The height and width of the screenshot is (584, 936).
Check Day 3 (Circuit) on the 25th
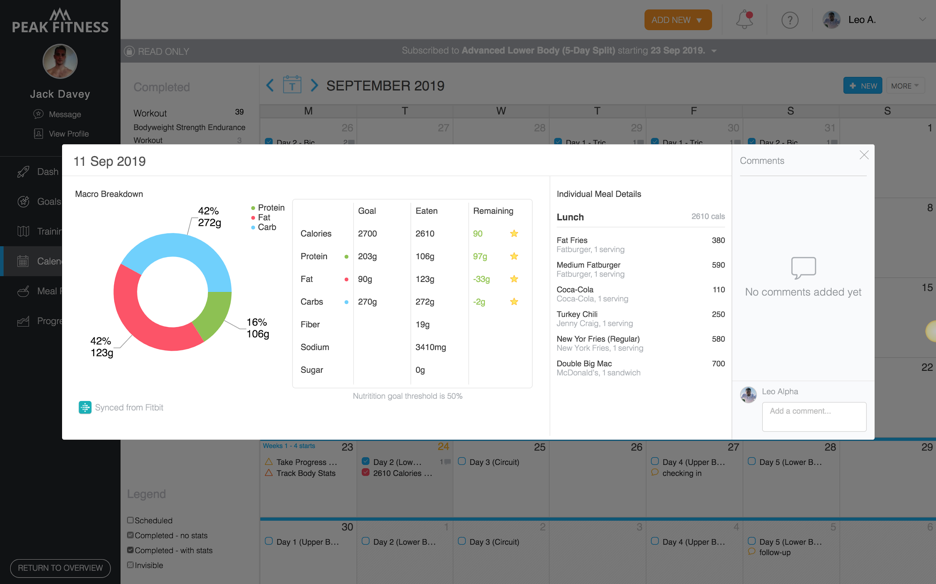[x=461, y=462]
